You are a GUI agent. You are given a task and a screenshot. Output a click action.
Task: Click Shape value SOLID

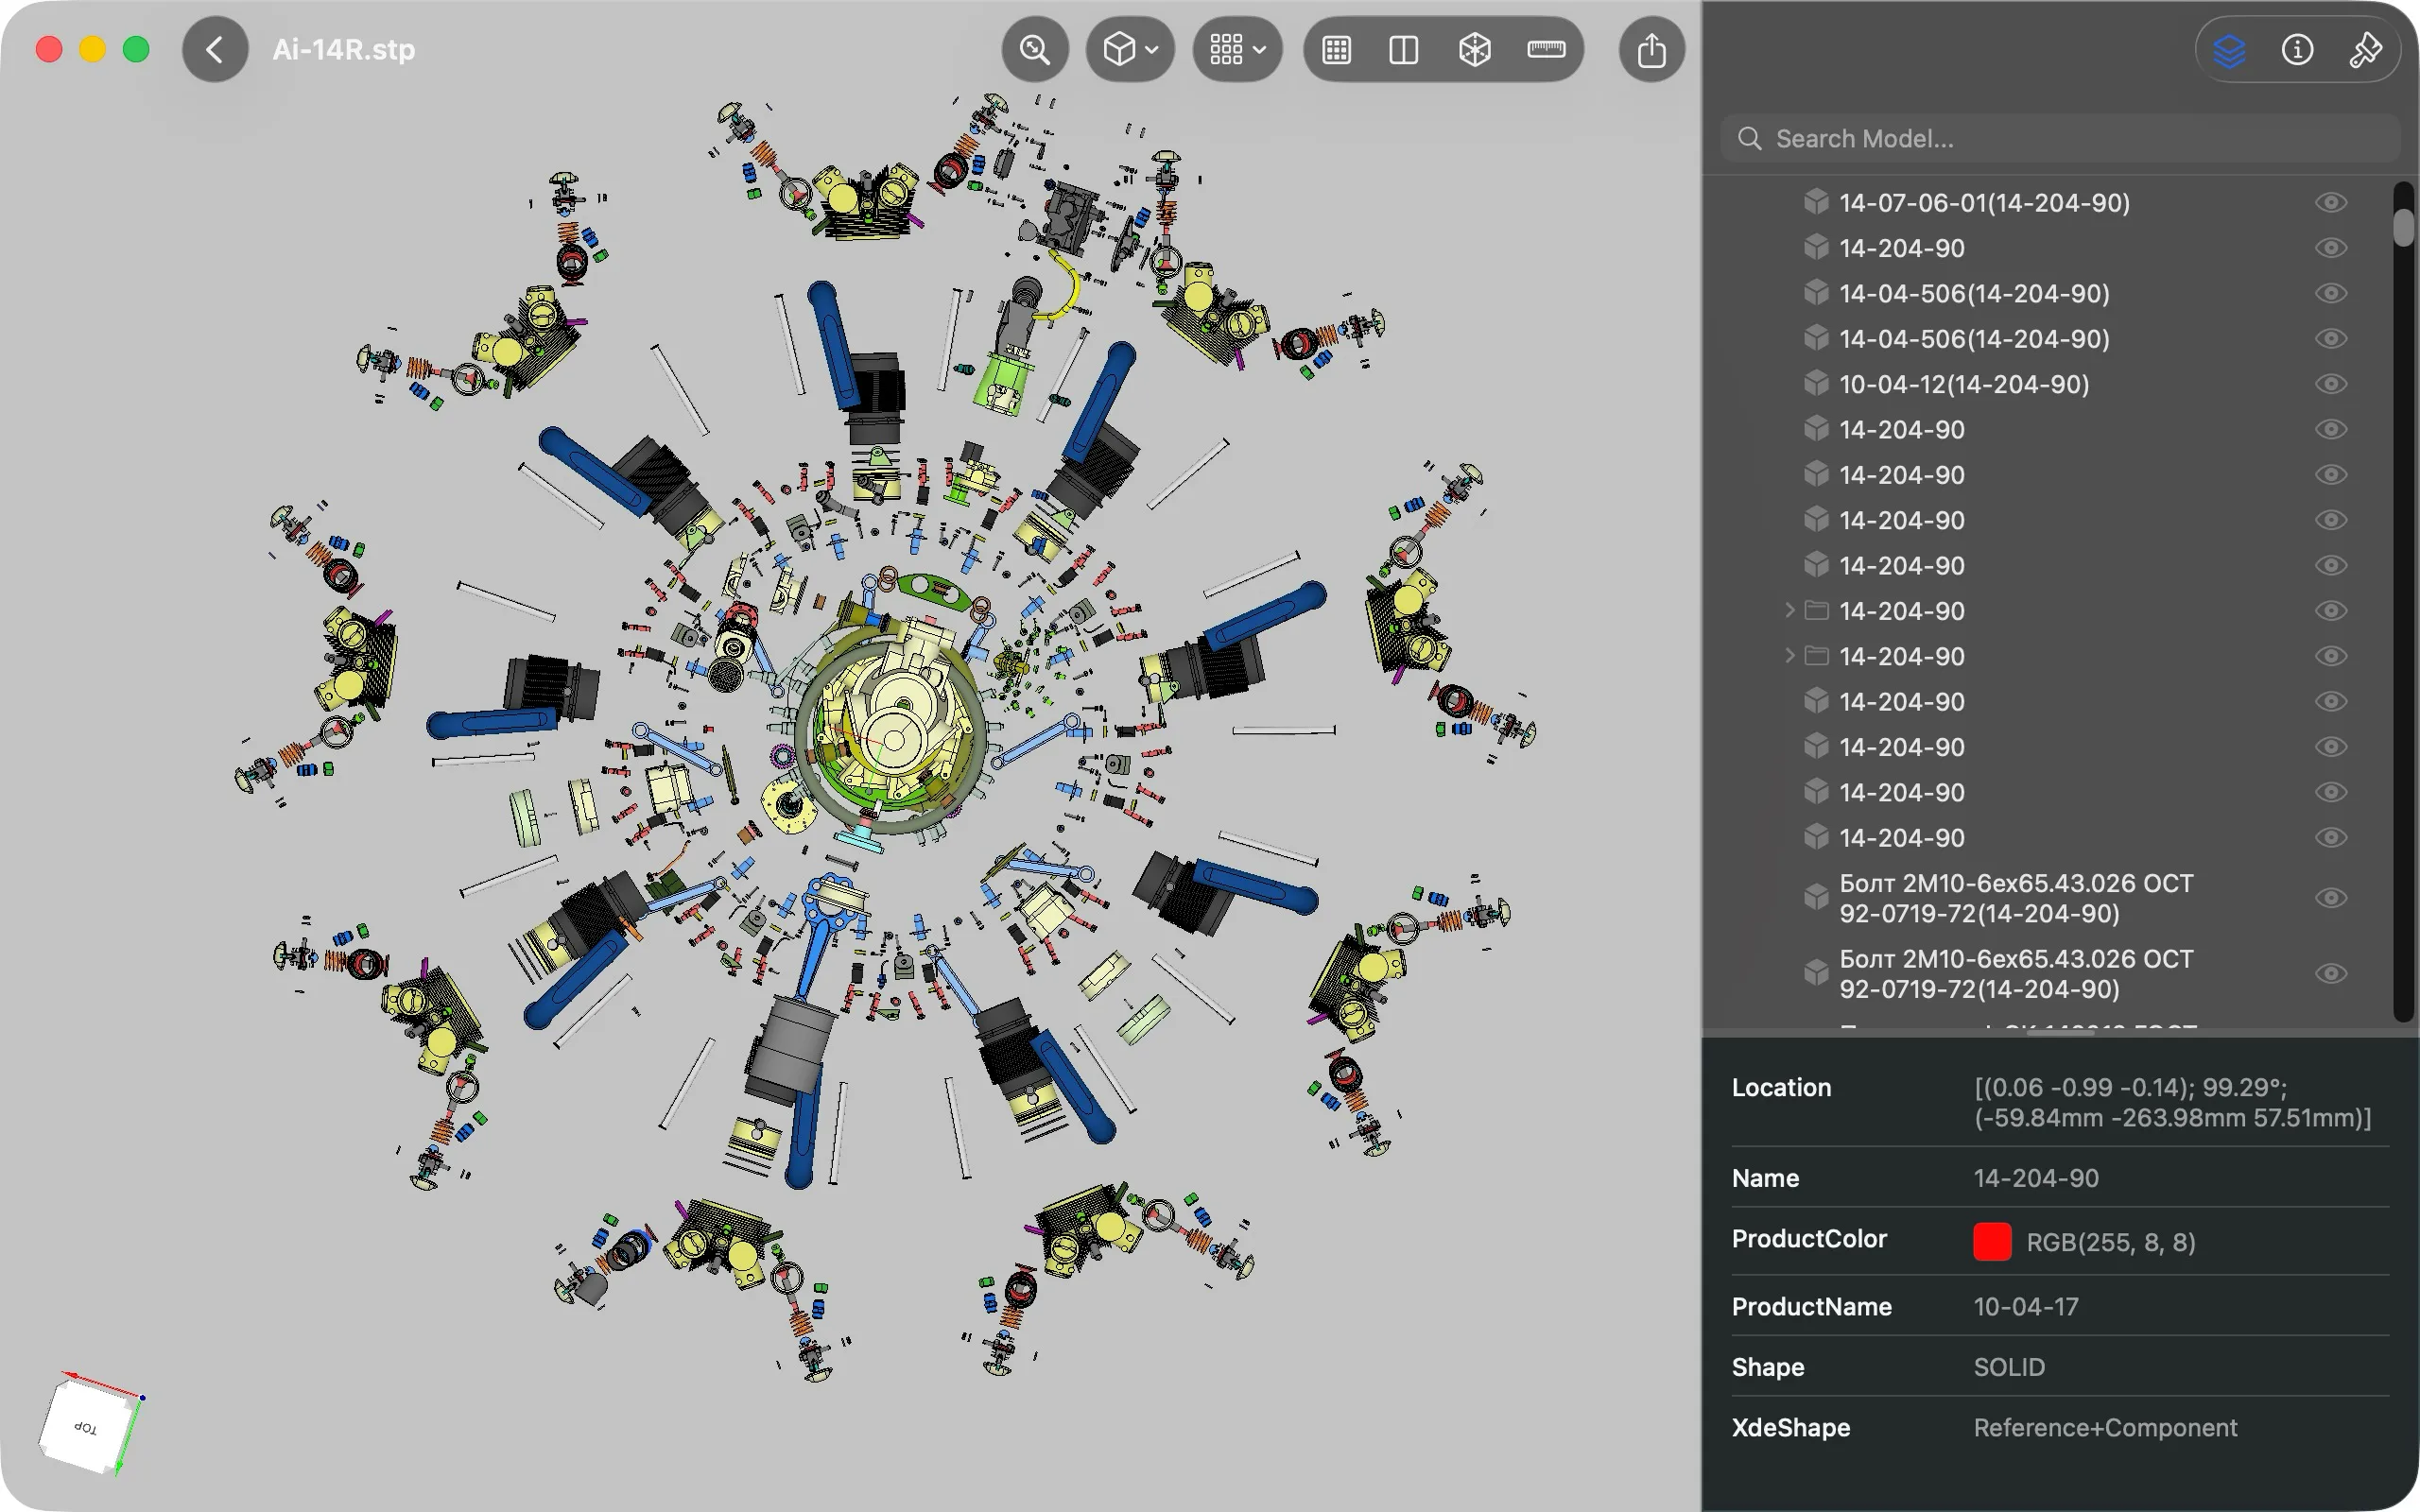coord(2009,1367)
